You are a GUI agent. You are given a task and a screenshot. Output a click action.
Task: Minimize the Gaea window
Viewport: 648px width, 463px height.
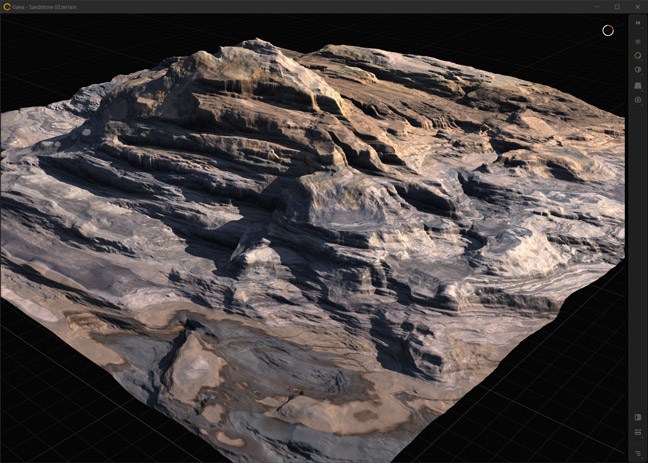pos(596,6)
